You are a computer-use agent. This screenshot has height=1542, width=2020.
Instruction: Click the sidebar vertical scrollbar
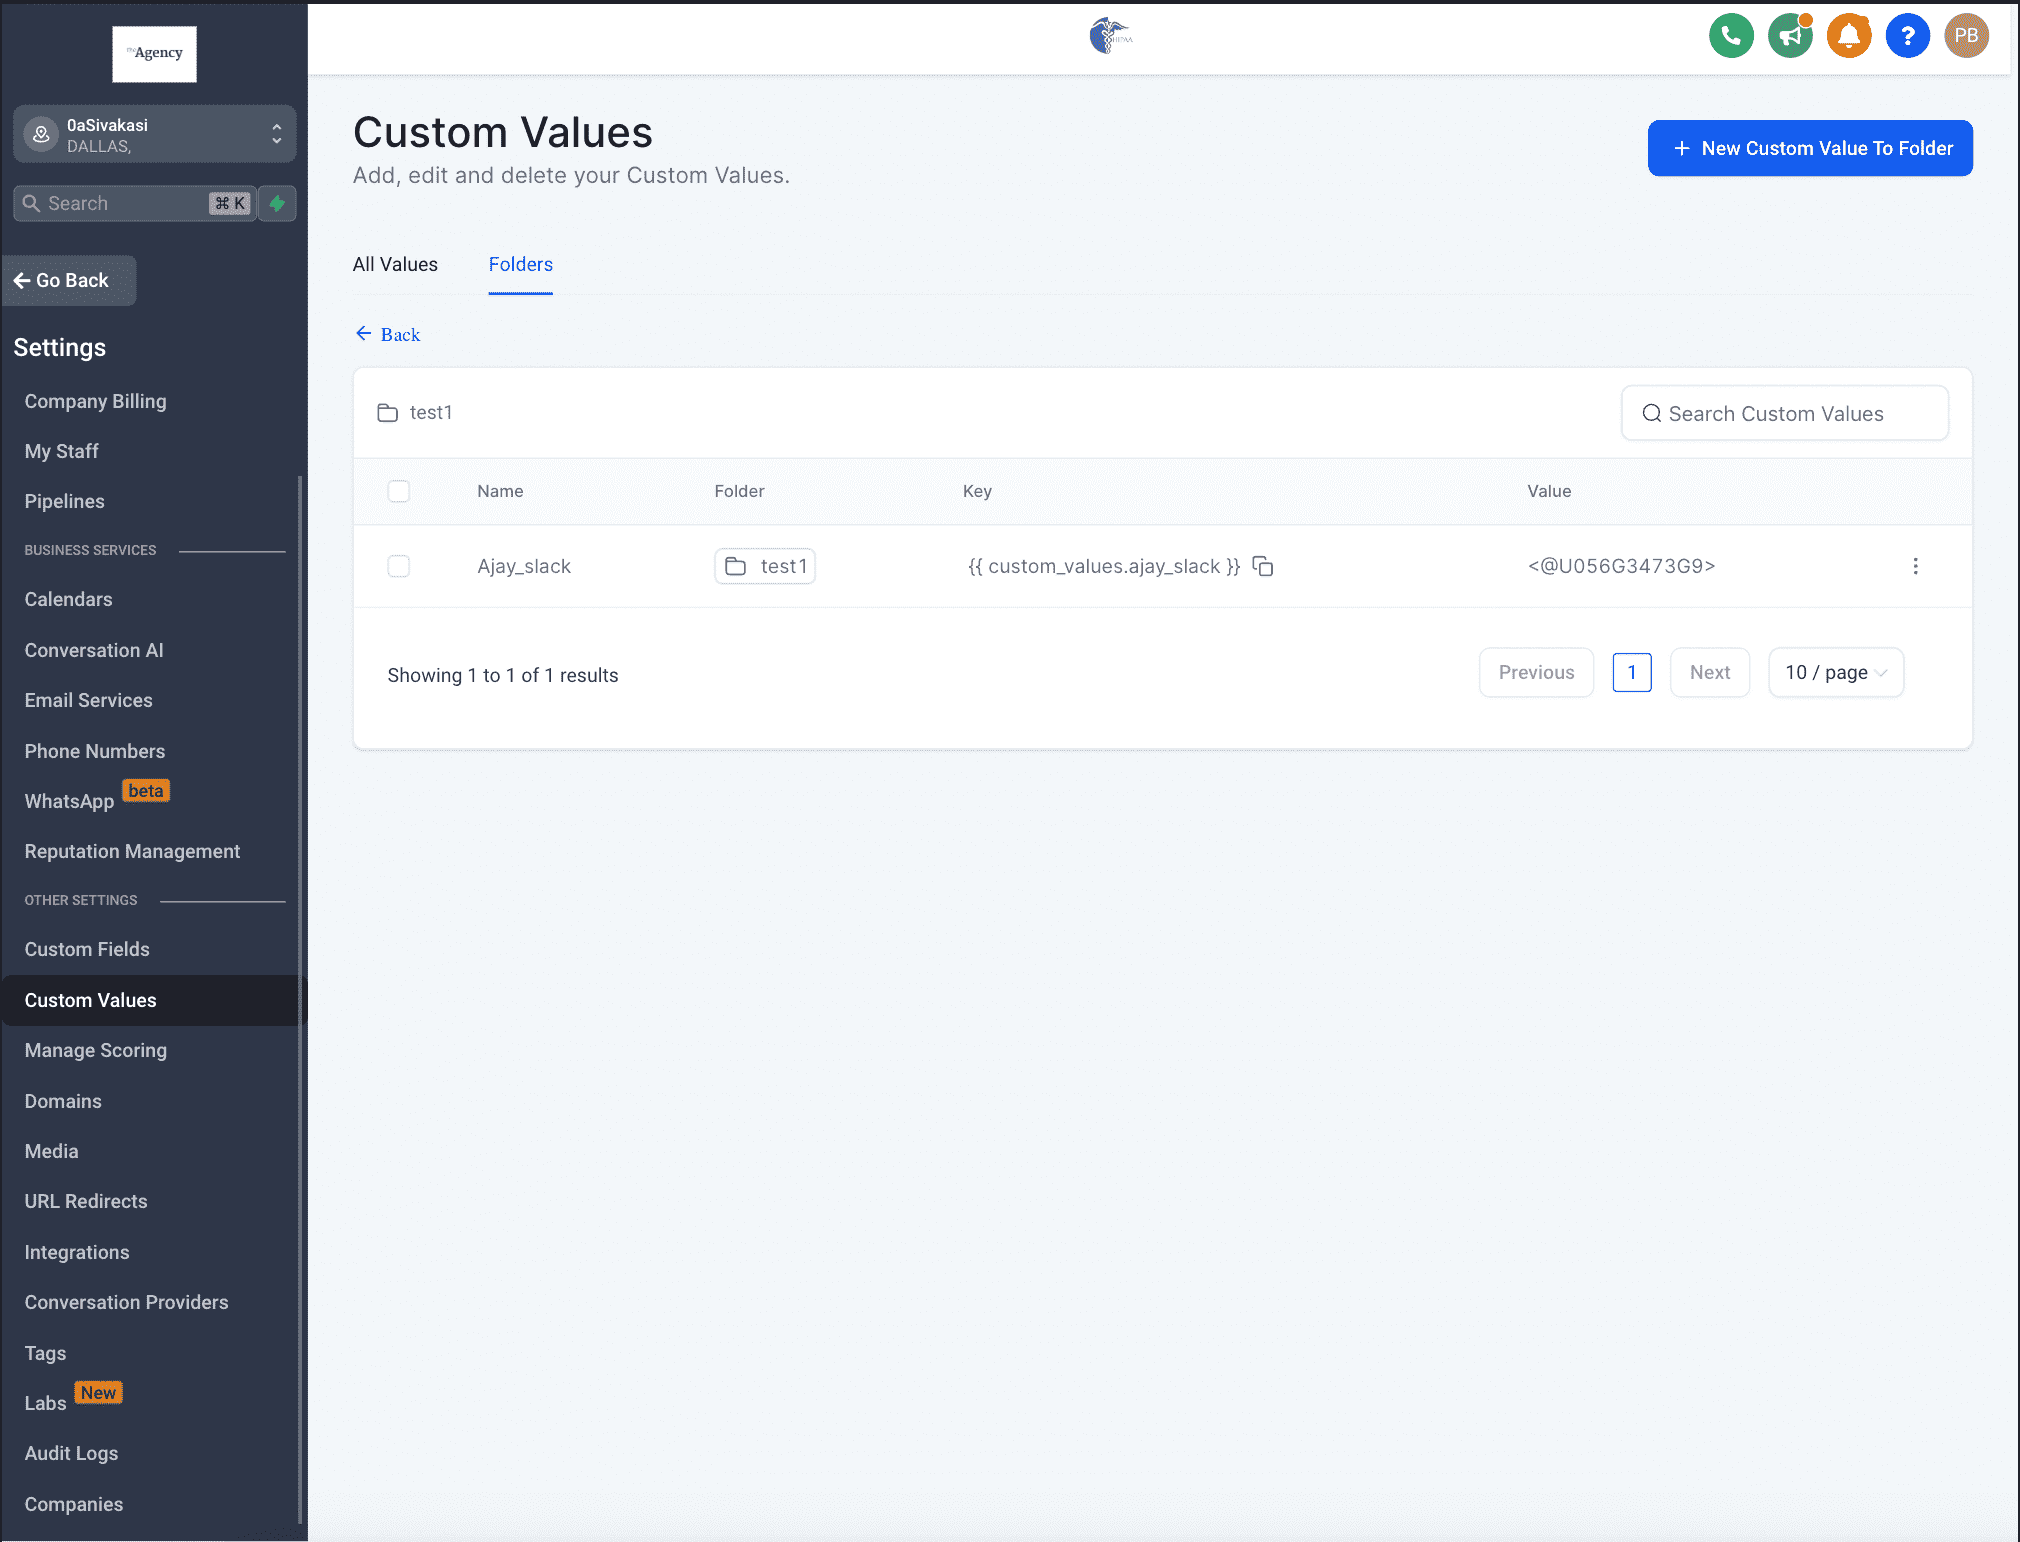point(300,1000)
